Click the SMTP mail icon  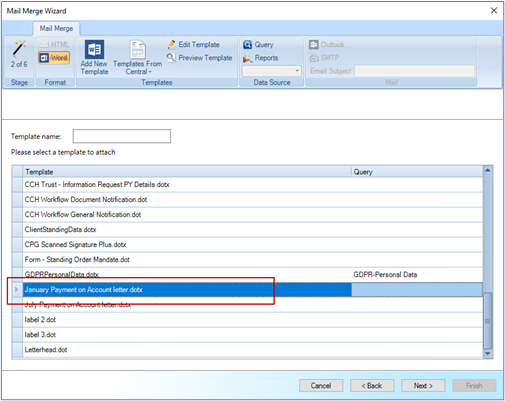click(x=314, y=58)
